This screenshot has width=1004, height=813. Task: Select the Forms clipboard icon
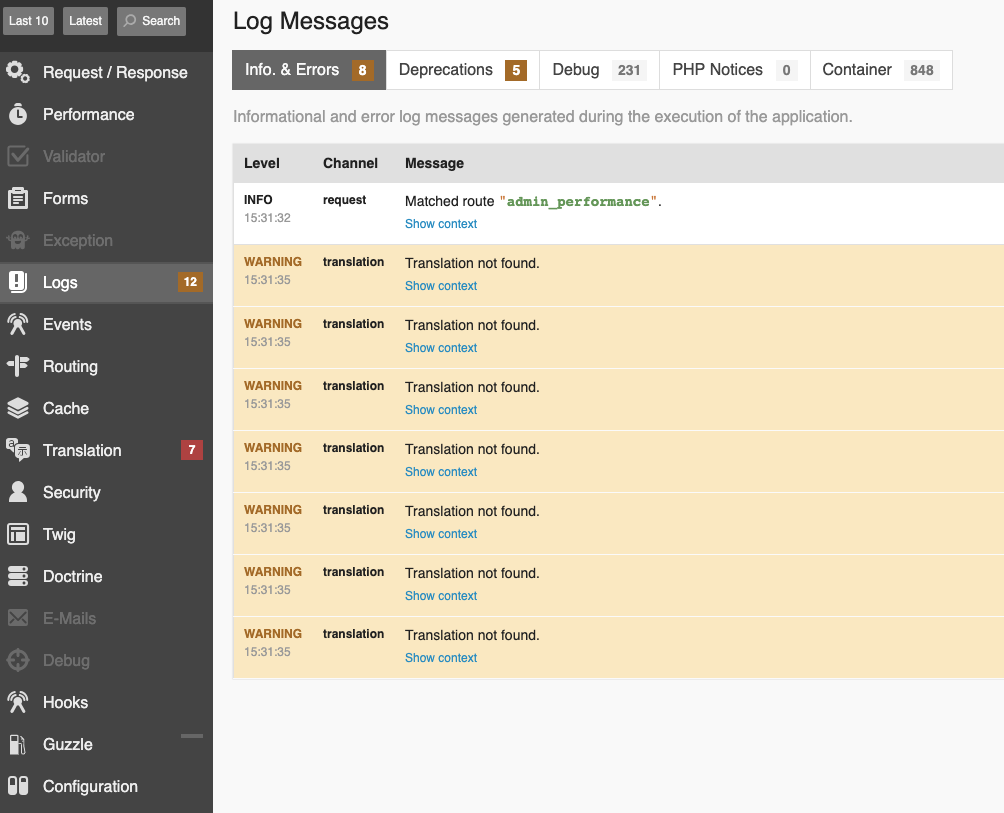click(18, 198)
